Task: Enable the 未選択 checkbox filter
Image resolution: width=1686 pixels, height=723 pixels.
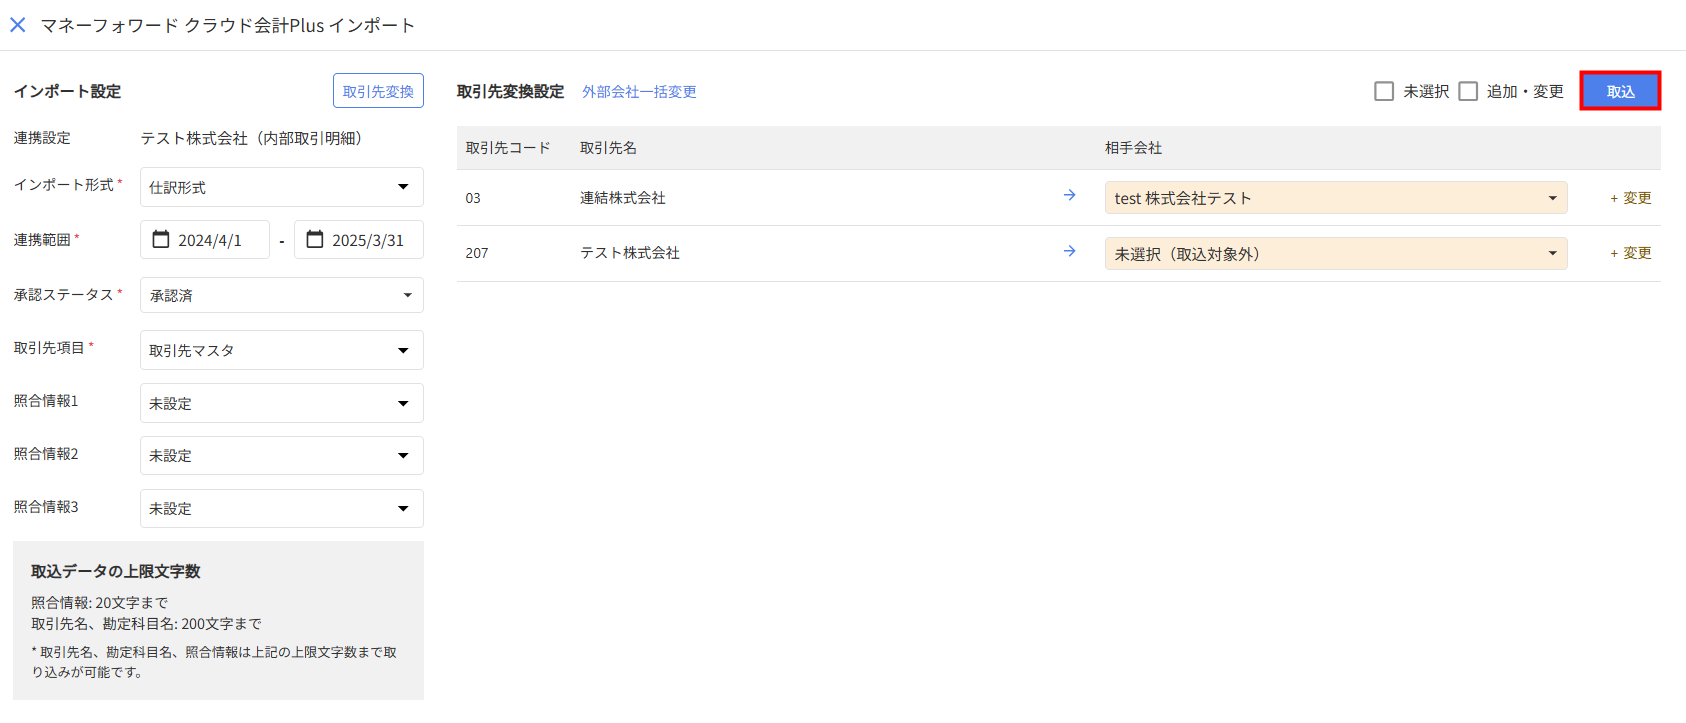Action: pos(1384,91)
